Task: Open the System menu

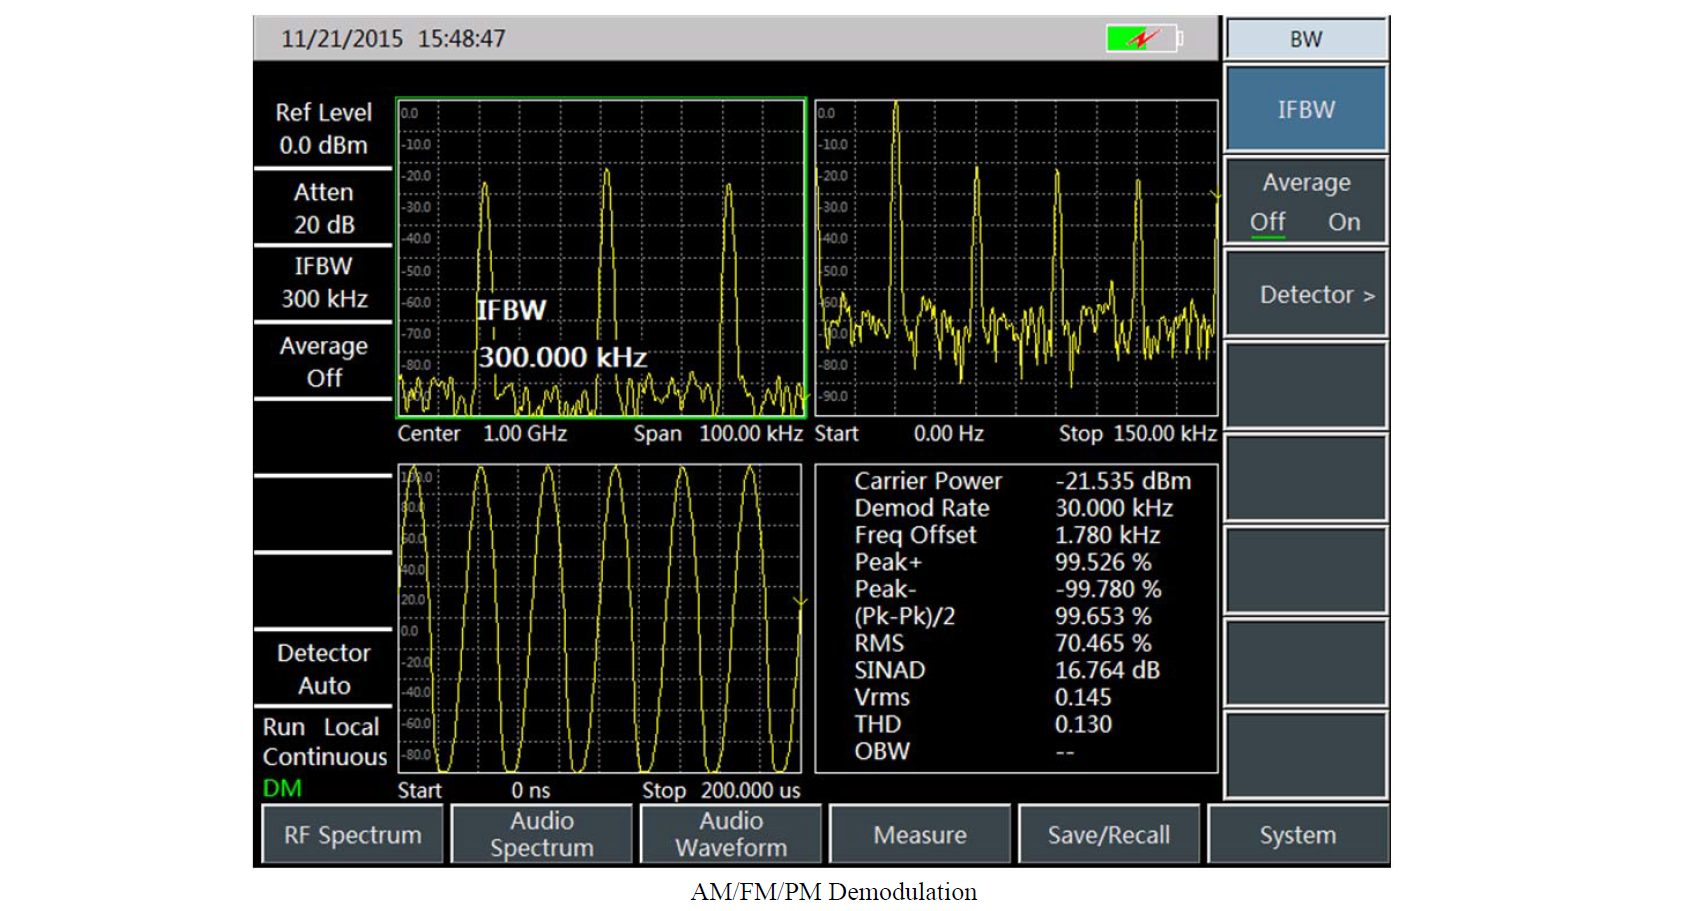Action: click(x=1298, y=835)
